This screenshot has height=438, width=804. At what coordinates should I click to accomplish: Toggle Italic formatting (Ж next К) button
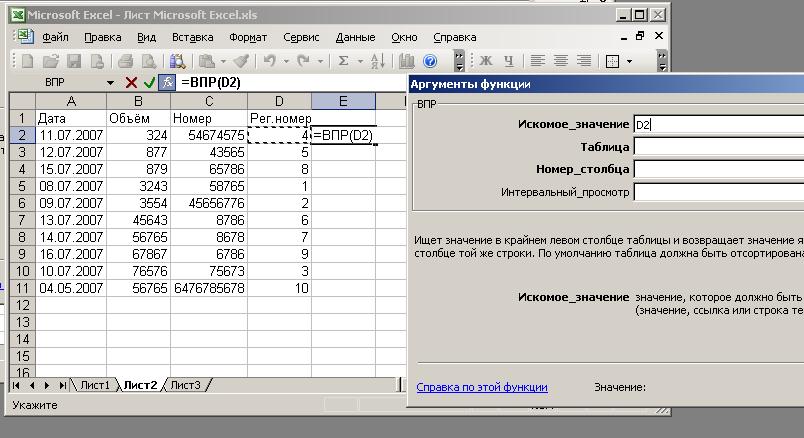(x=487, y=61)
